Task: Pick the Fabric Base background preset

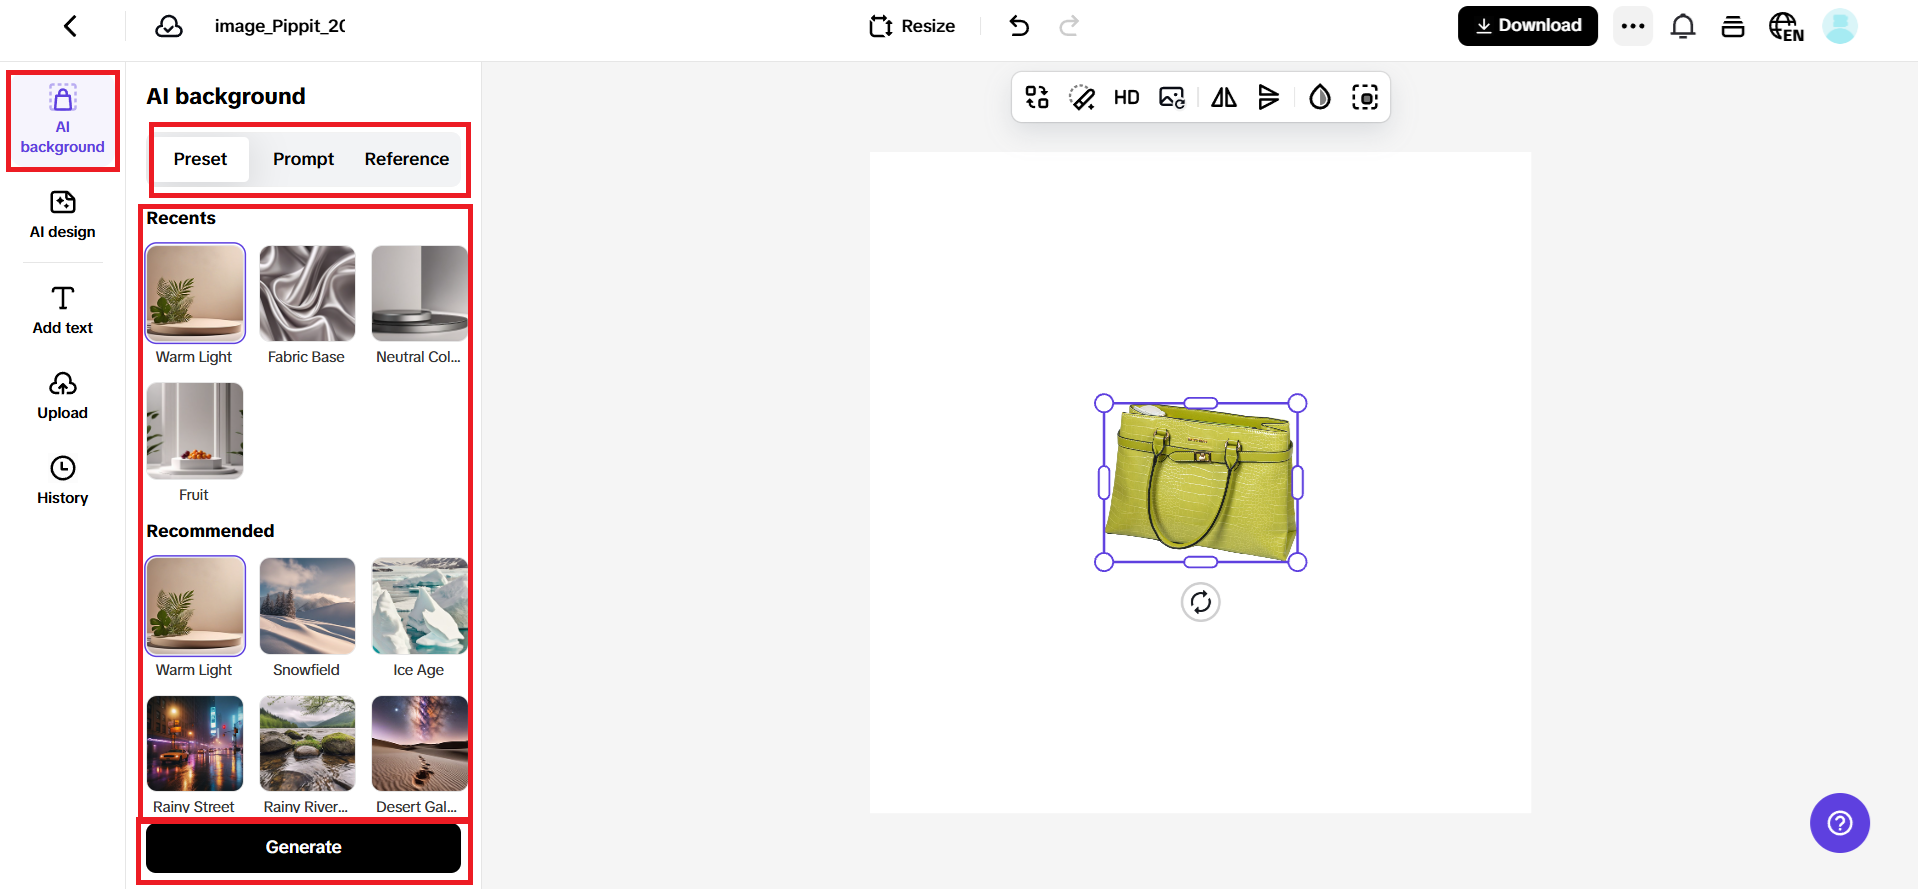Action: (307, 294)
